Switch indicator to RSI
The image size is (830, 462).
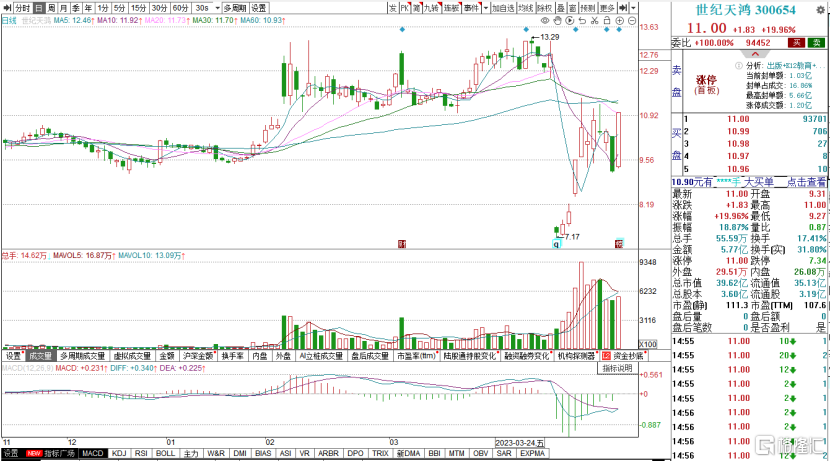point(141,454)
